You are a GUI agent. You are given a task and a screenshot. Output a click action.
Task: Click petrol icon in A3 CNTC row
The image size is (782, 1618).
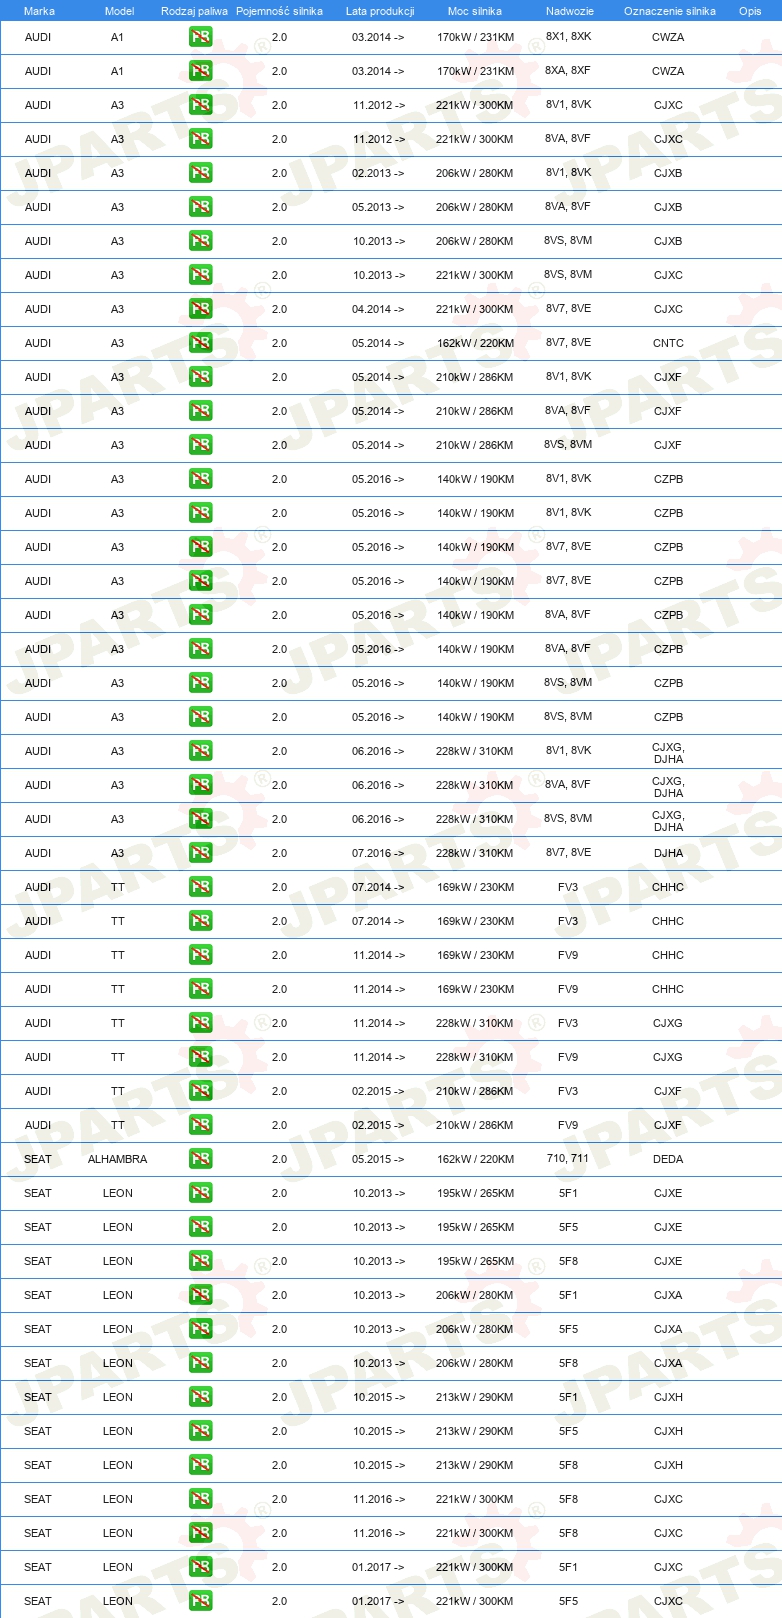click(201, 343)
